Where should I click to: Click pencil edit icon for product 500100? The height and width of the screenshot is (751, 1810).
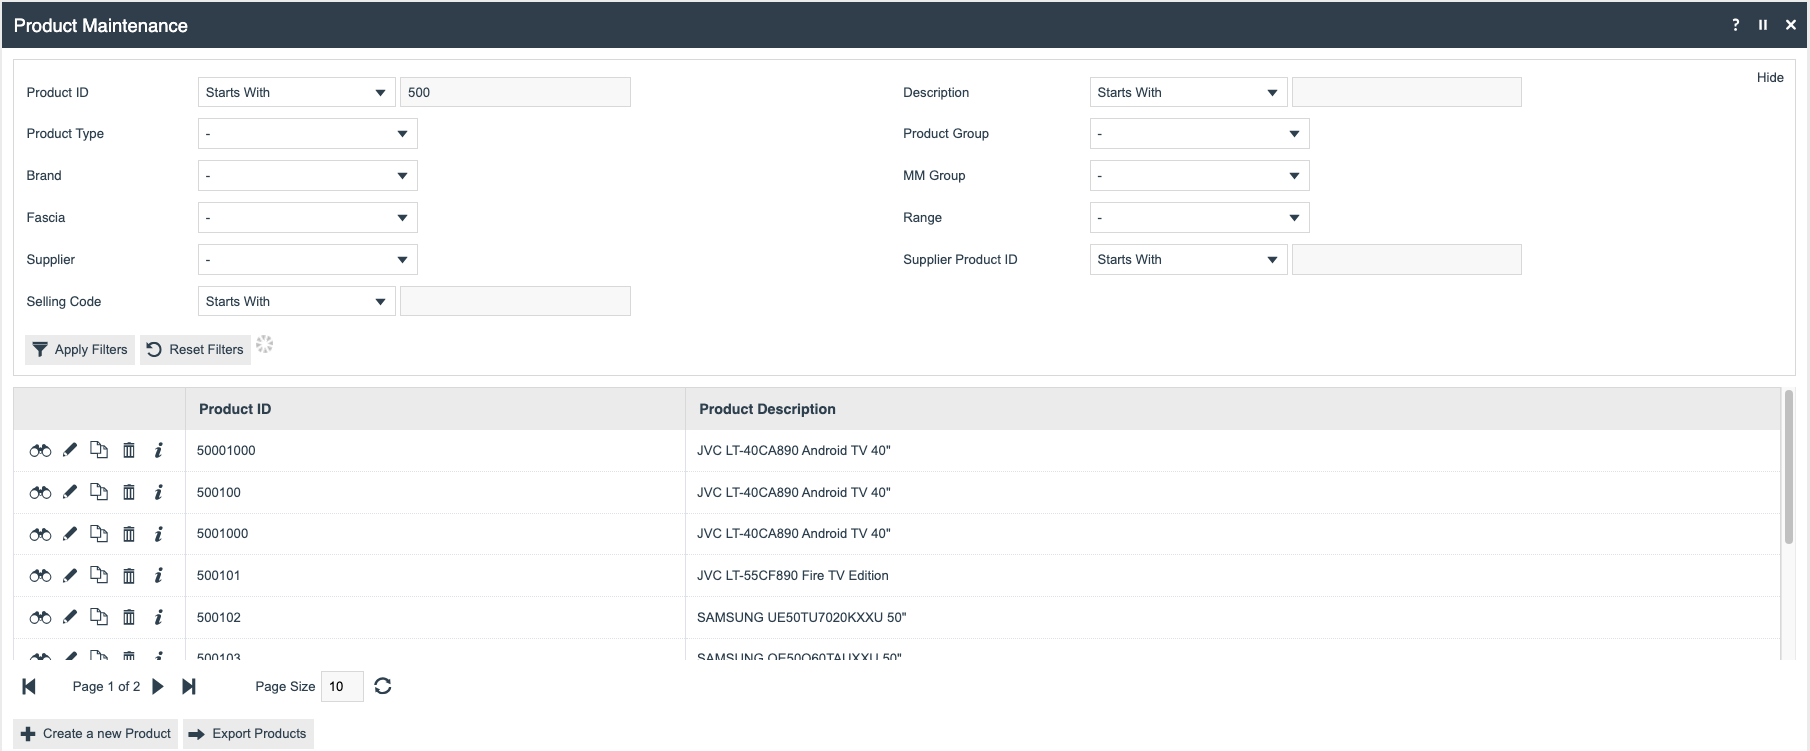tap(70, 492)
